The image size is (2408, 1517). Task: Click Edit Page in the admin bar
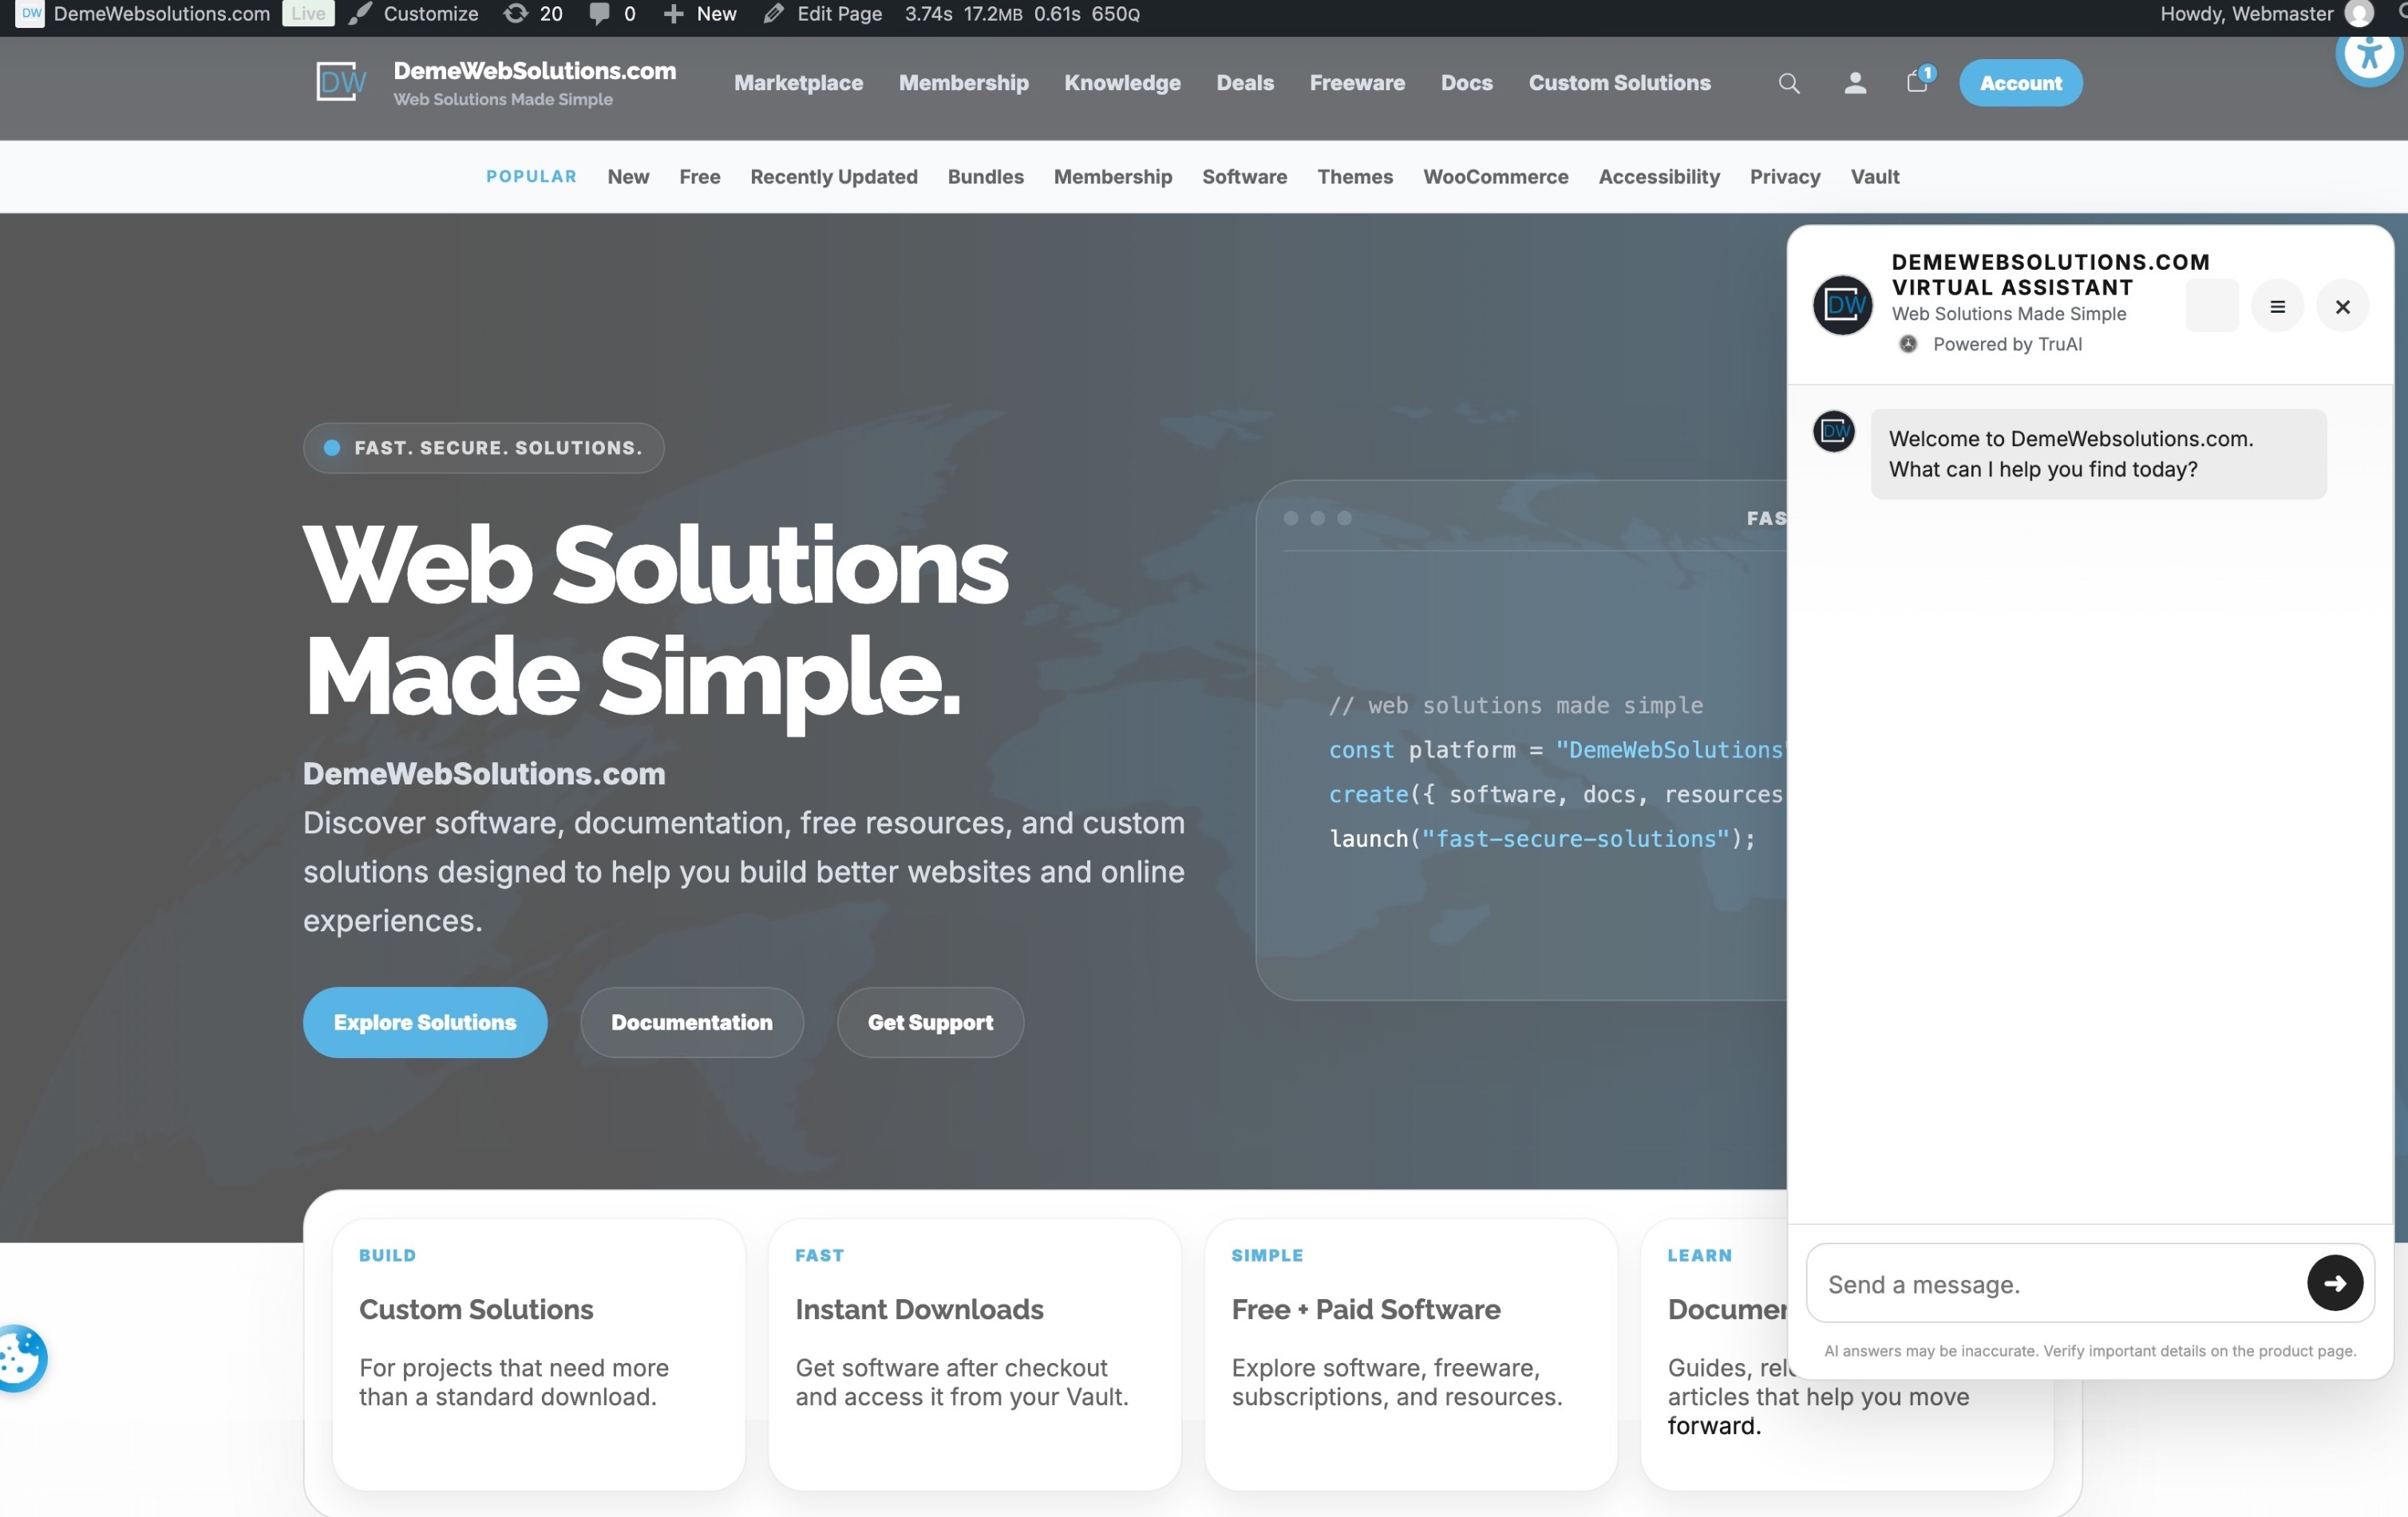[823, 14]
